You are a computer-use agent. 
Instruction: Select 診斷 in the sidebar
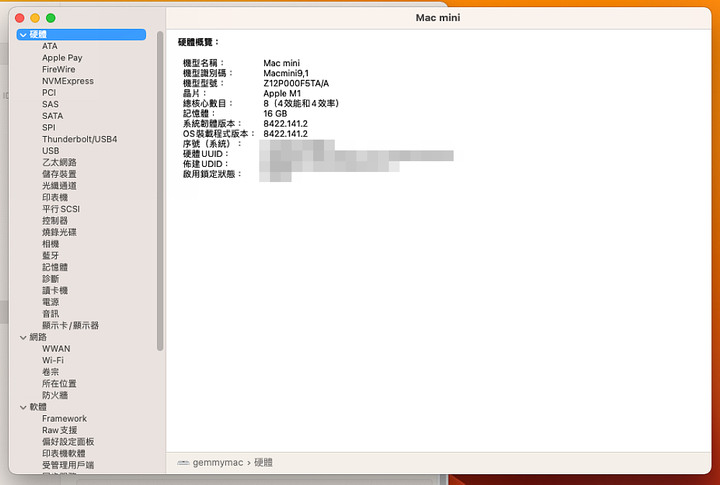pos(51,279)
